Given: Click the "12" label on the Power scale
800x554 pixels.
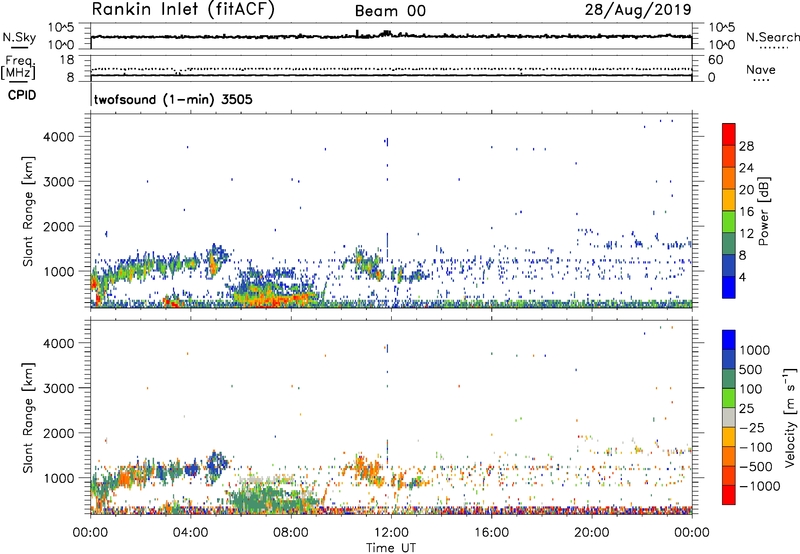Looking at the screenshot, I should 746,234.
